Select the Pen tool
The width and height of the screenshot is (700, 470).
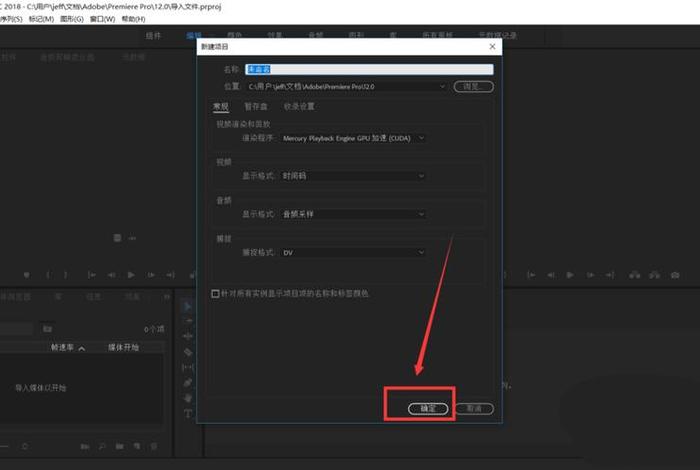pos(188,383)
